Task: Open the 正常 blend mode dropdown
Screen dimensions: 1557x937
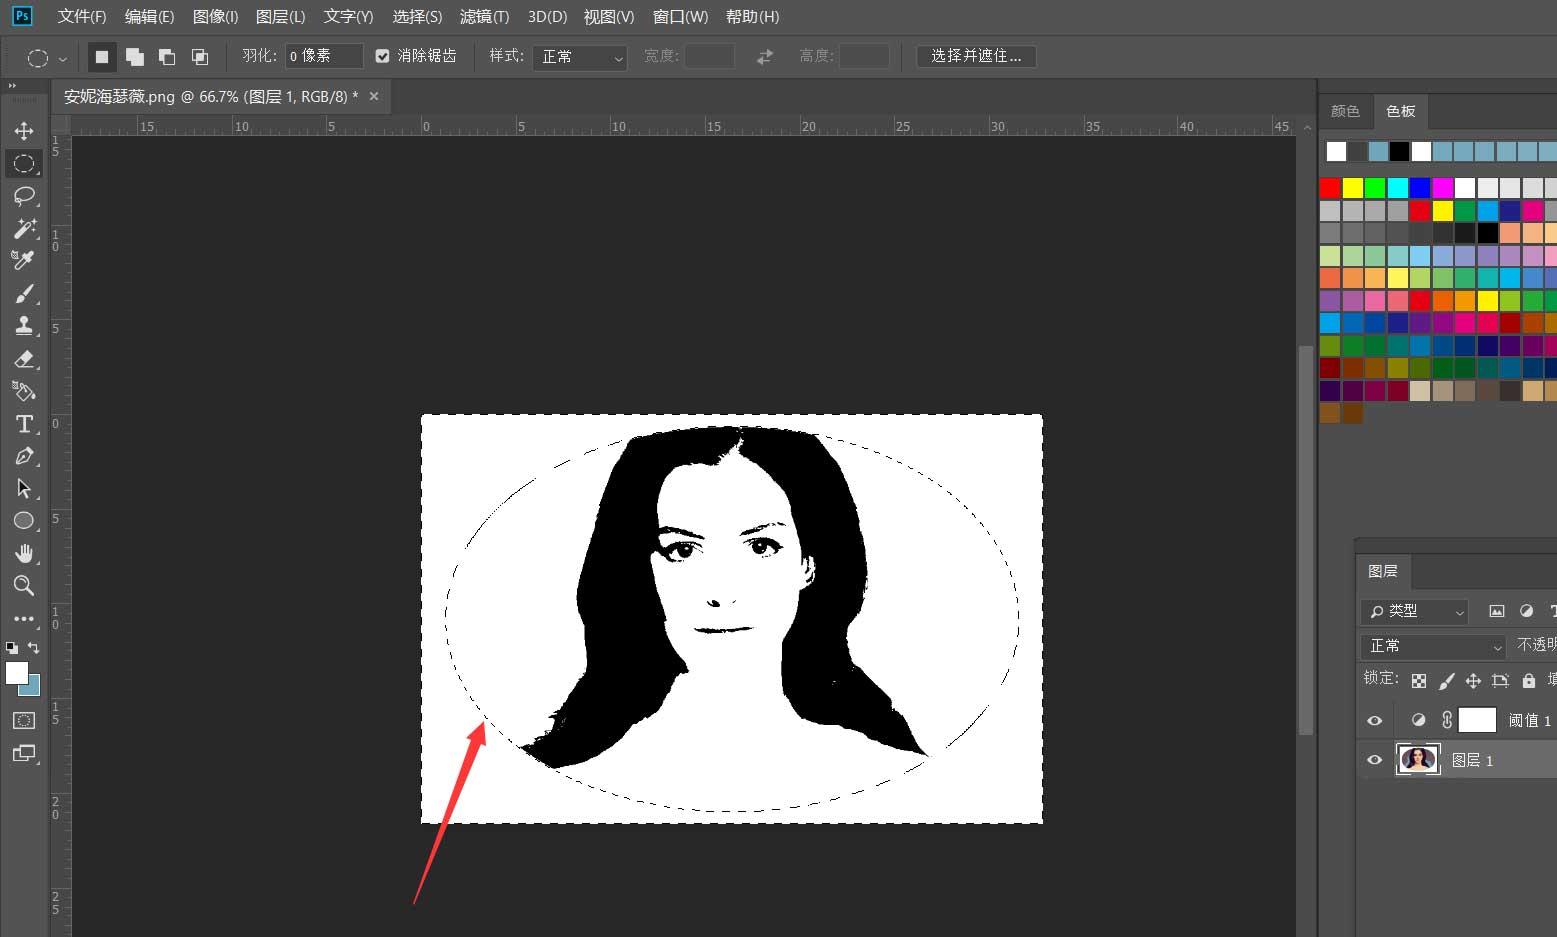Action: tap(1433, 646)
